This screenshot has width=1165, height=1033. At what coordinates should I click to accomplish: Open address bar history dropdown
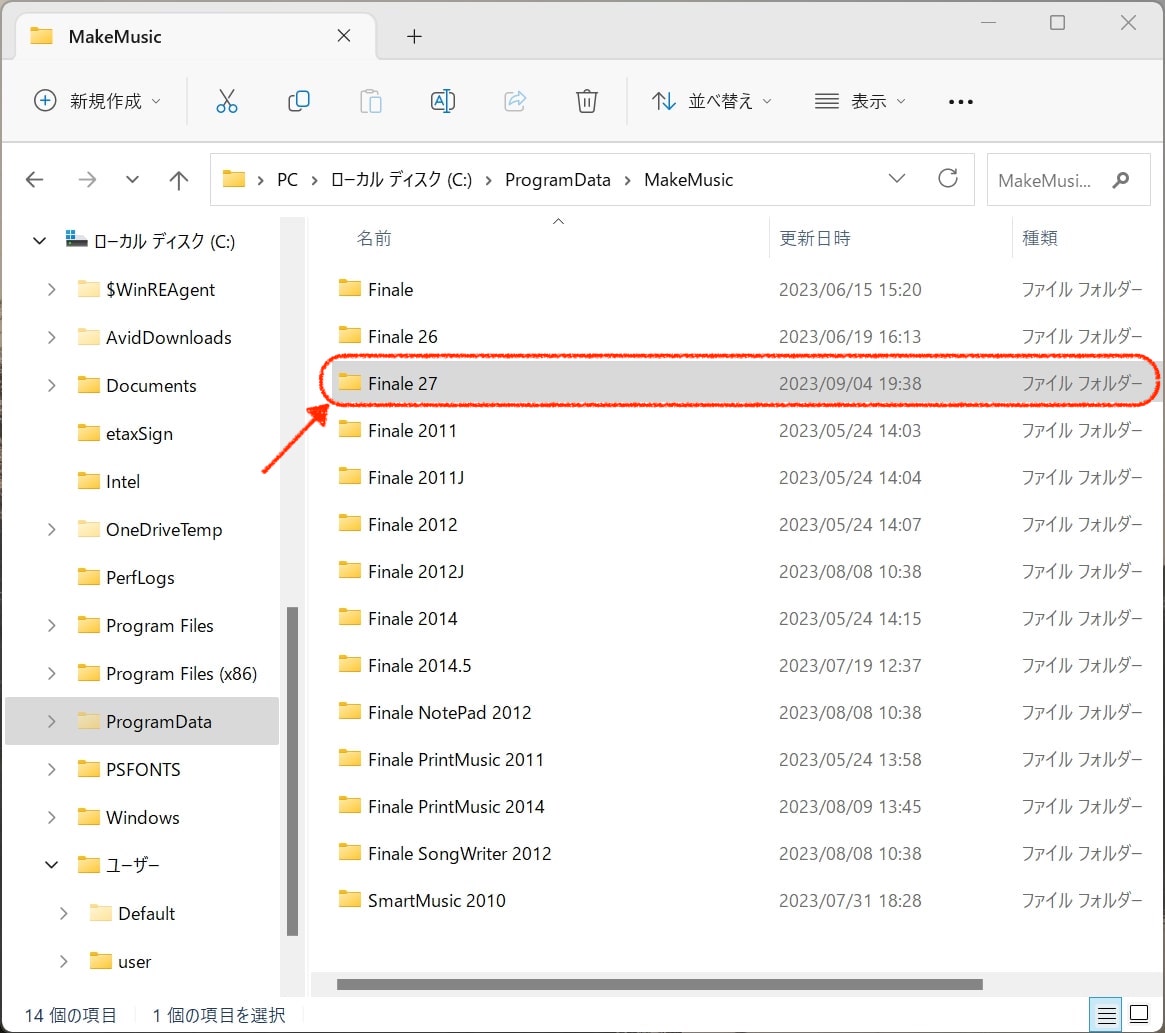897,178
